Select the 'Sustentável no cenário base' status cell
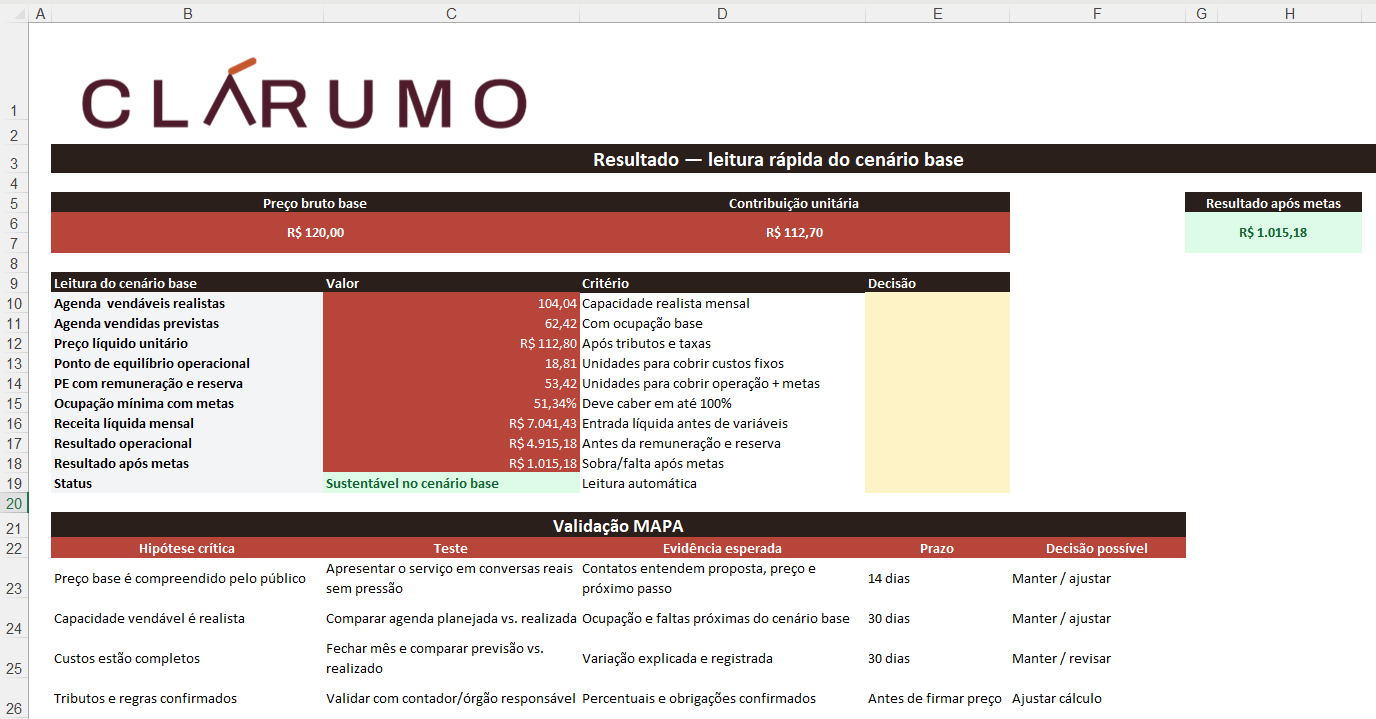The width and height of the screenshot is (1376, 719). click(451, 483)
